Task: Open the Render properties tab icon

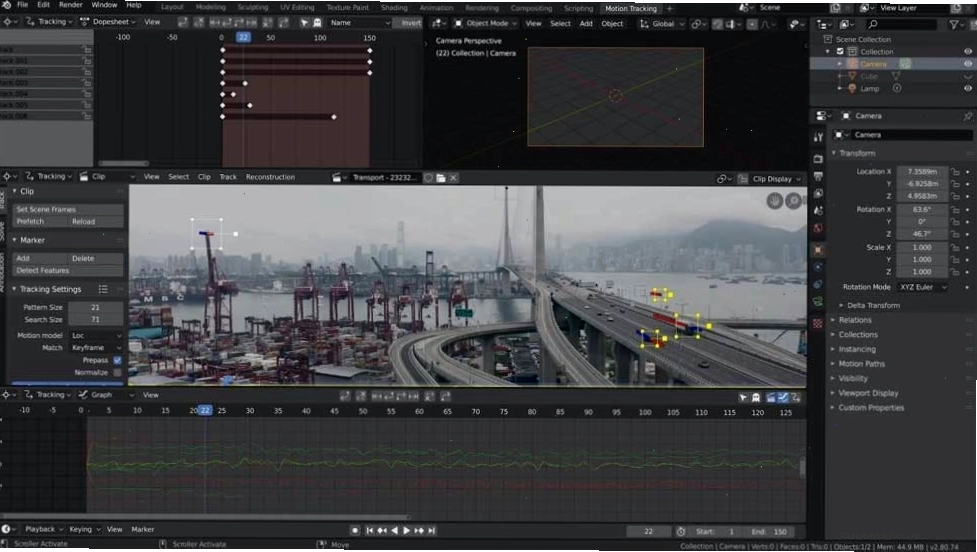Action: pos(818,159)
